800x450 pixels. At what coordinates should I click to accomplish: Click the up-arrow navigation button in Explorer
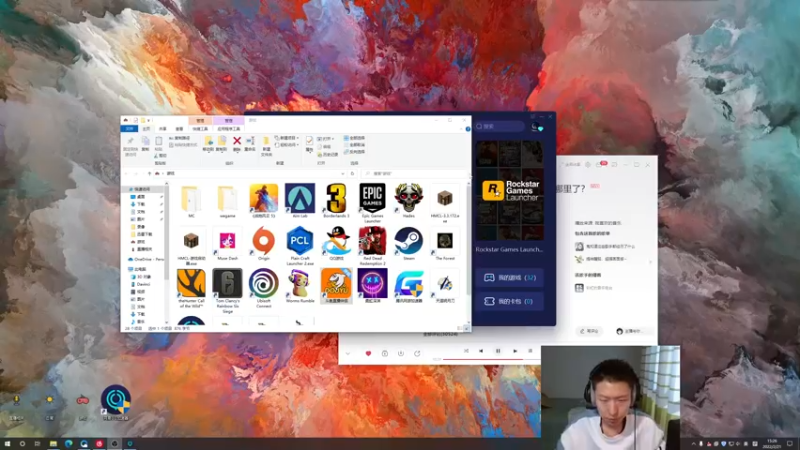[x=149, y=173]
